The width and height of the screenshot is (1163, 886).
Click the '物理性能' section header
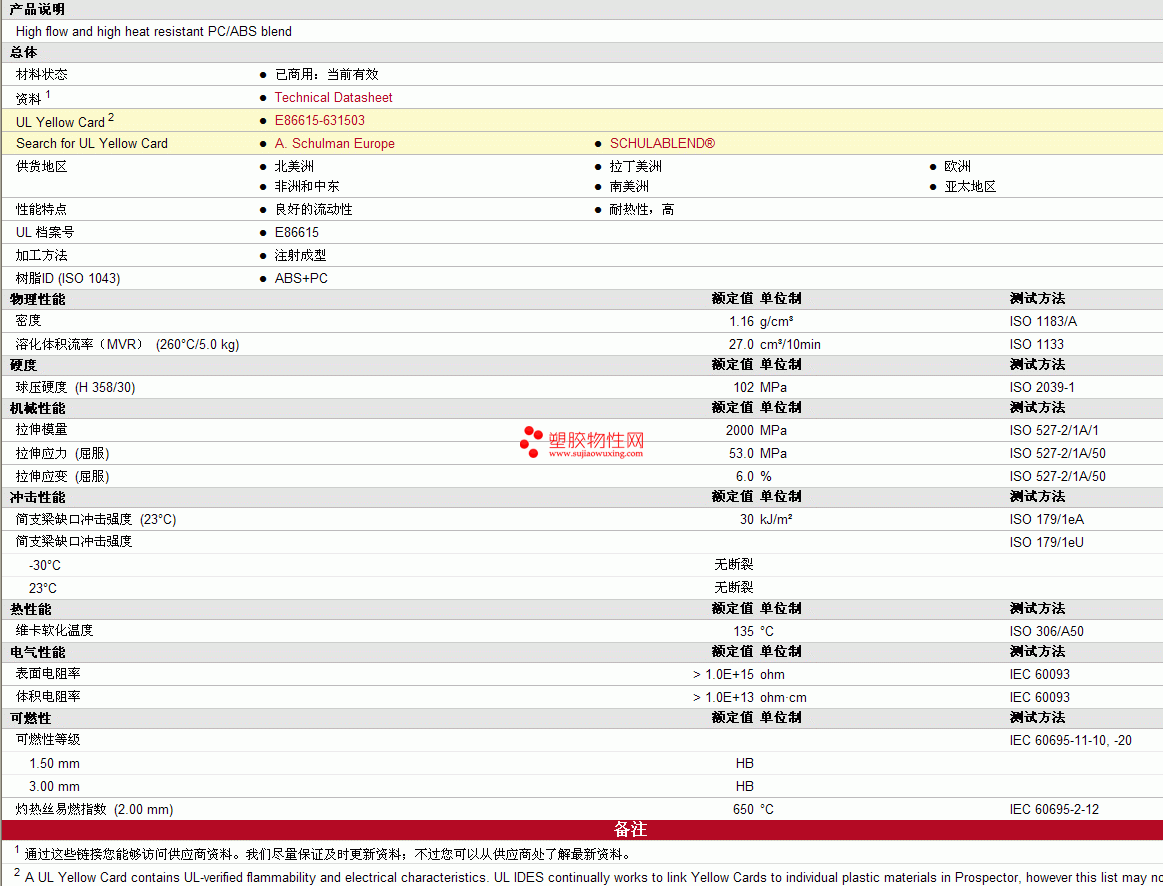click(38, 299)
